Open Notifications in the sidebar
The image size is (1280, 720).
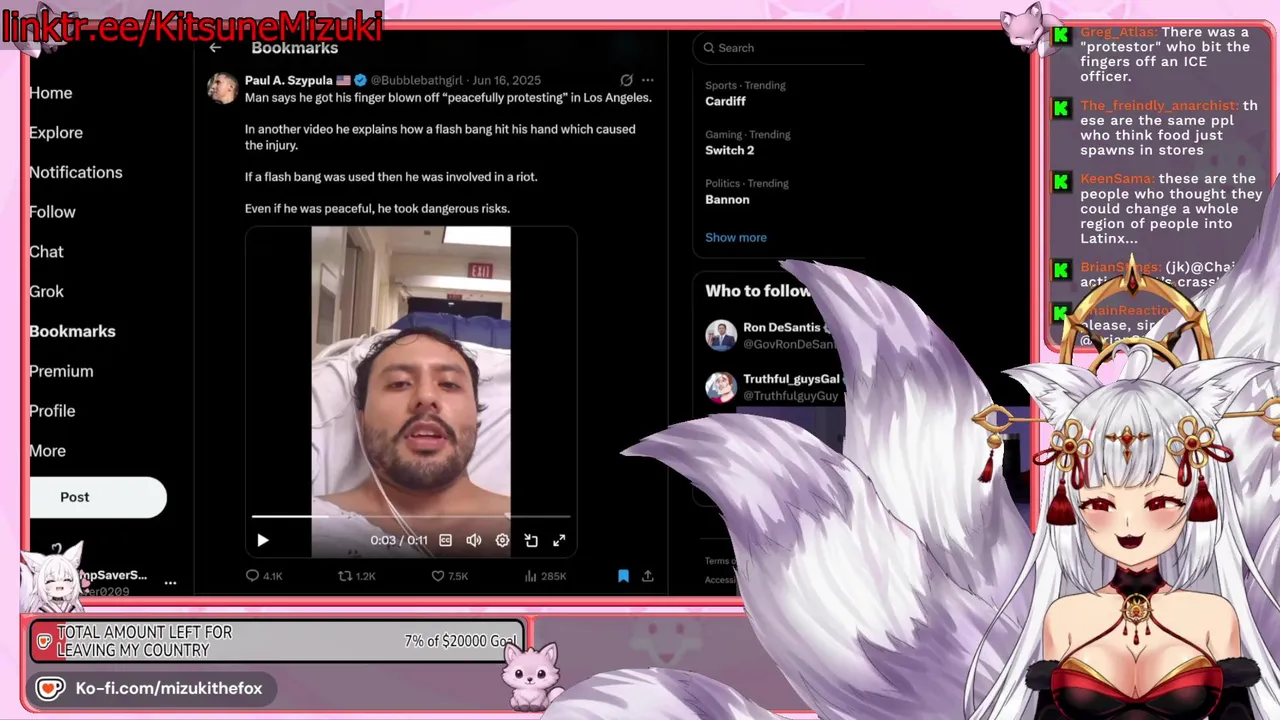(x=76, y=172)
